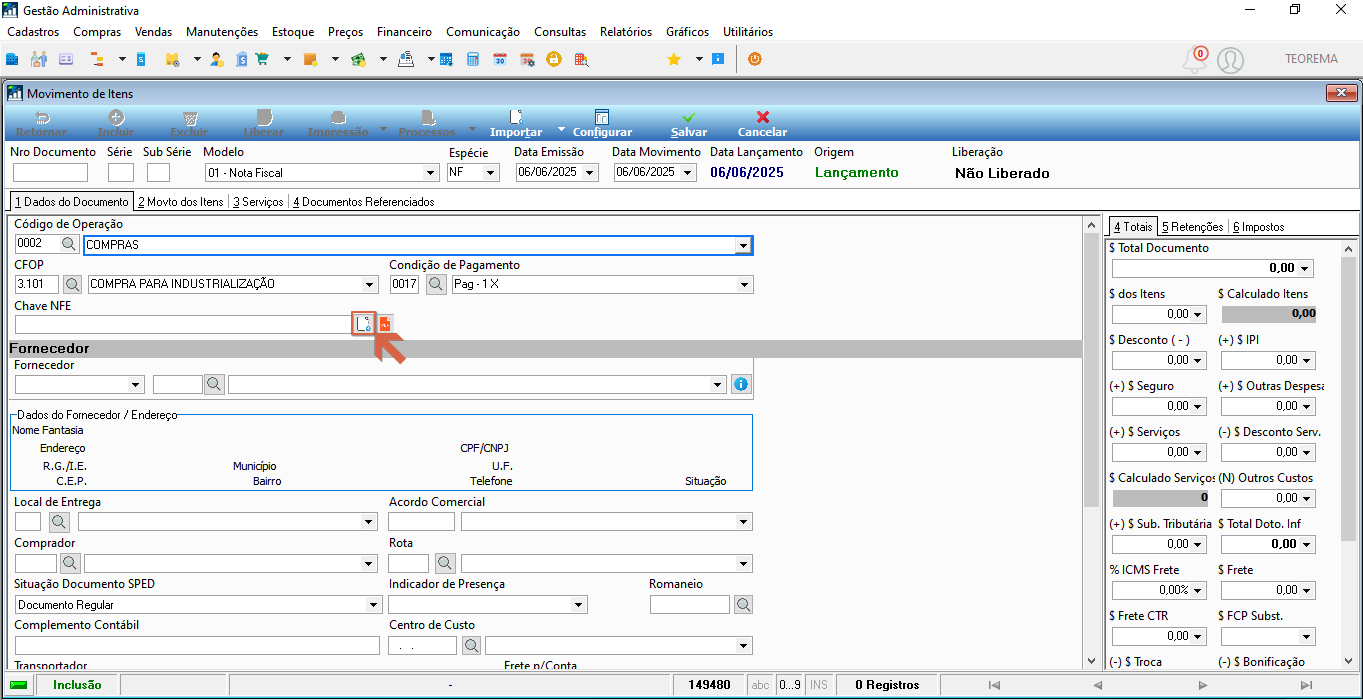1363x700 pixels.
Task: Go to first record navigation arrow
Action: (x=993, y=685)
